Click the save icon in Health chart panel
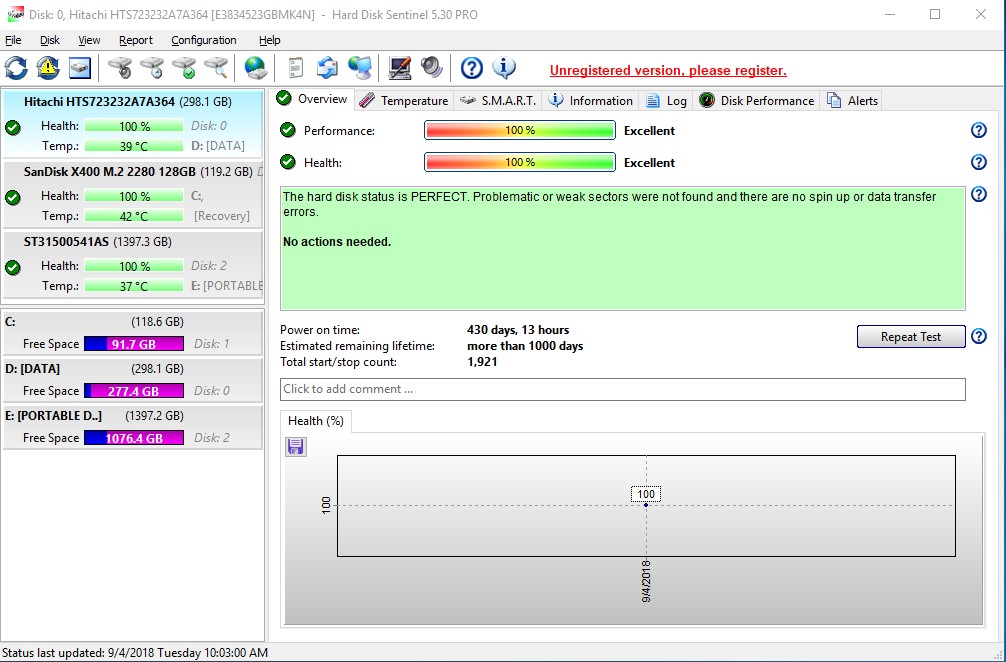The image size is (1006, 662). [295, 447]
